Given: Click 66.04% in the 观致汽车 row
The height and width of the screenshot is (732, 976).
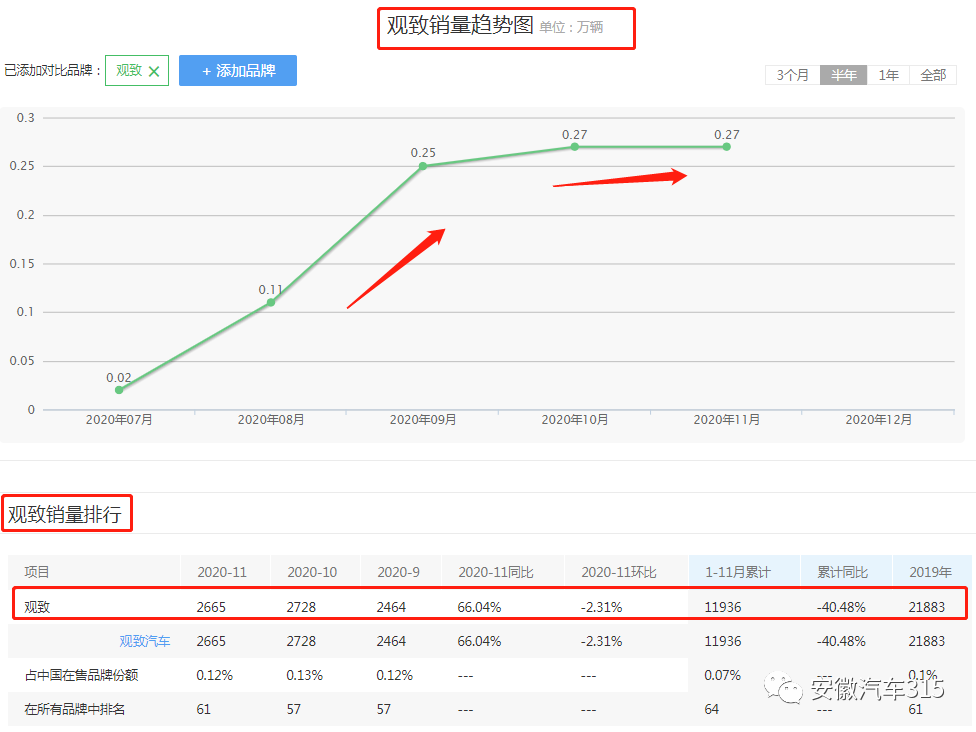Looking at the screenshot, I should click(x=479, y=641).
